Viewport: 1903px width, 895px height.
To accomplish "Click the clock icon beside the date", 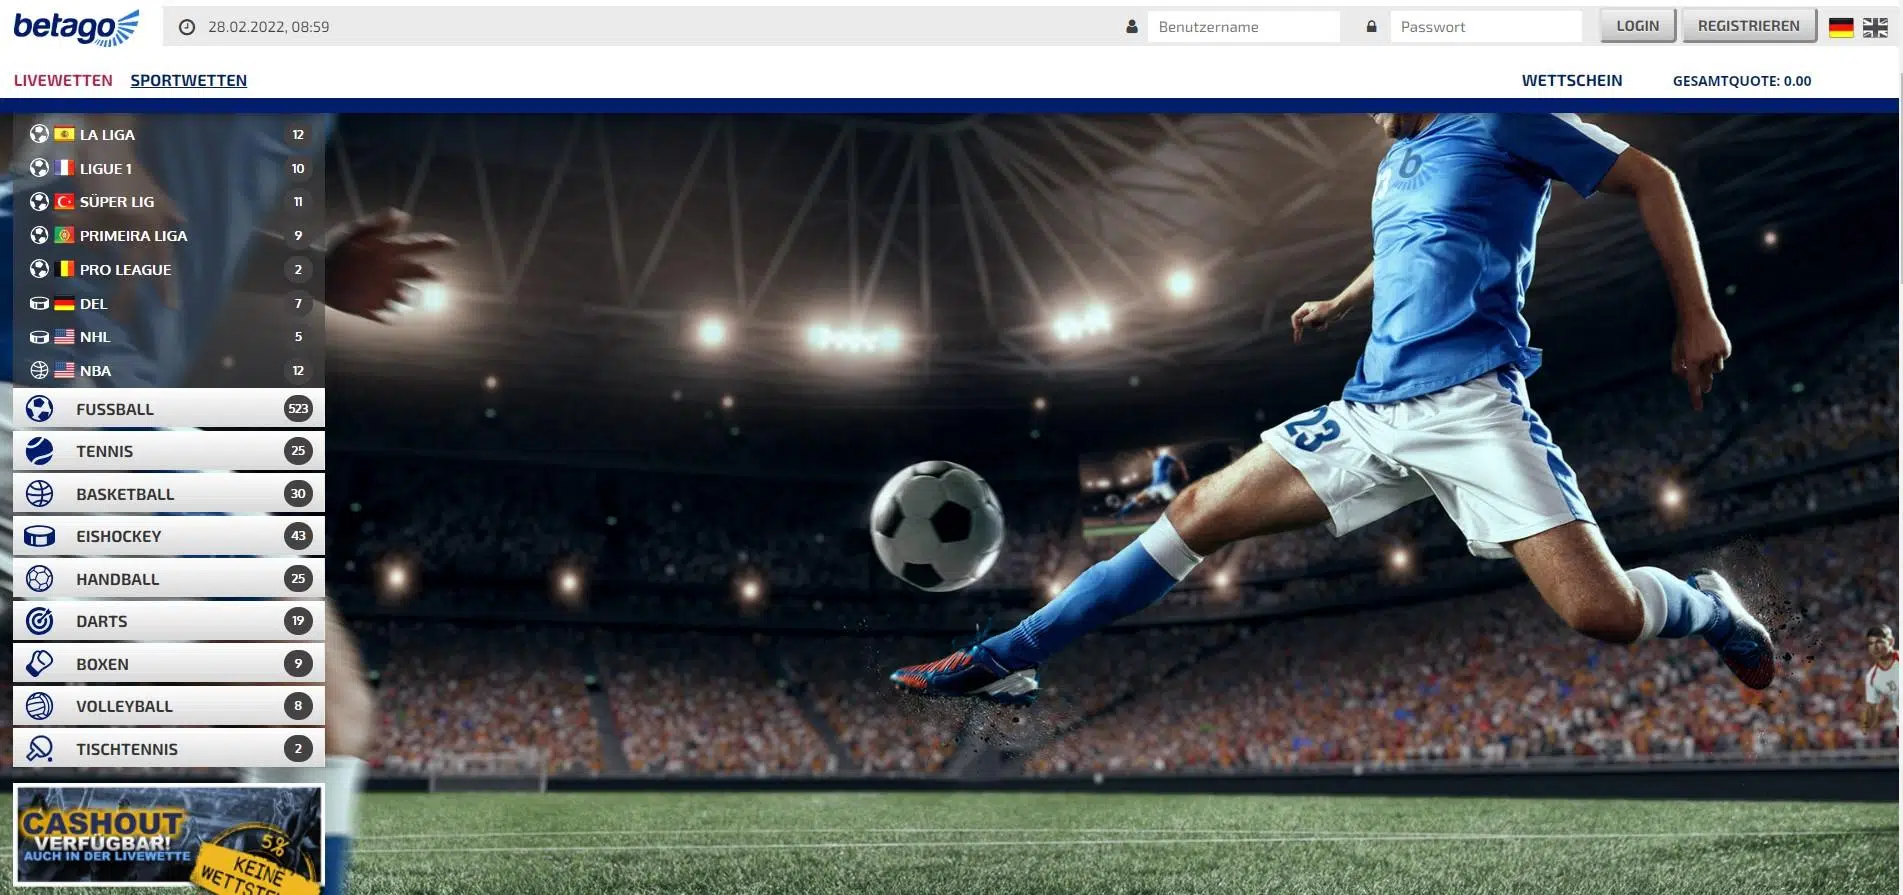I will [x=187, y=27].
